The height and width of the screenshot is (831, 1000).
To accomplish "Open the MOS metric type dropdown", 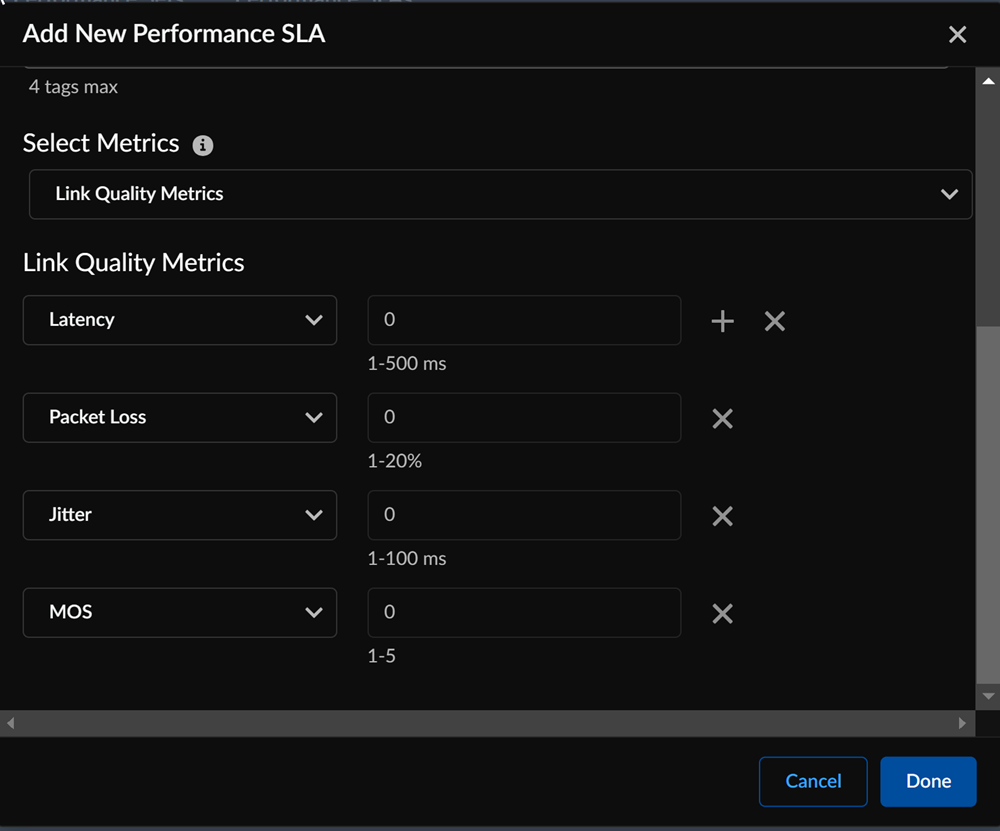I will (x=180, y=612).
